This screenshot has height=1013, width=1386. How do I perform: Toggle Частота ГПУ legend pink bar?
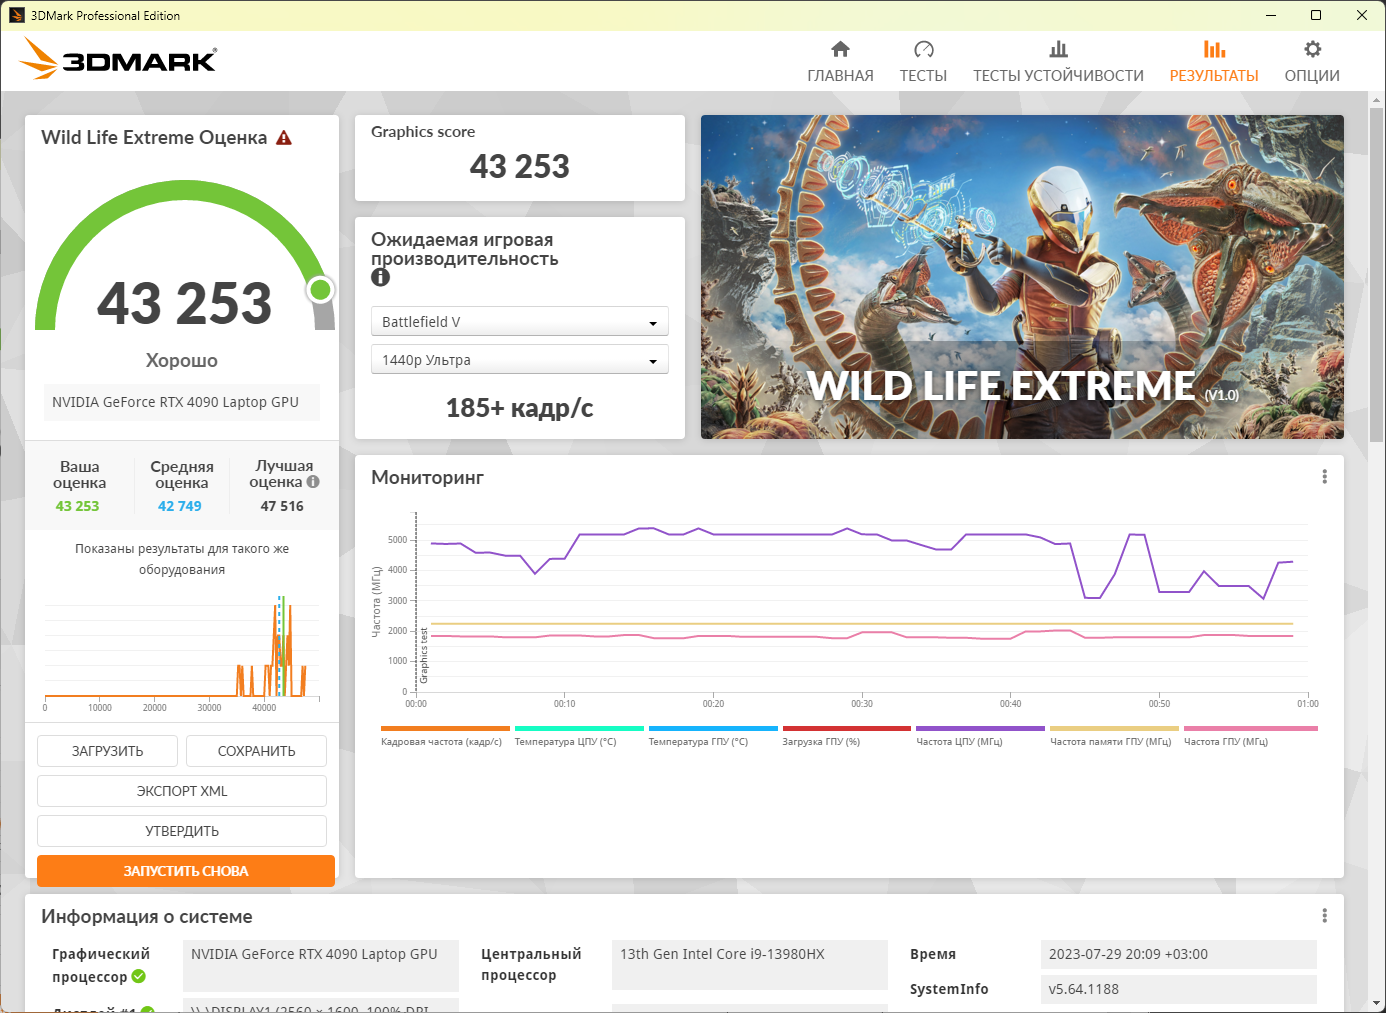click(1251, 728)
